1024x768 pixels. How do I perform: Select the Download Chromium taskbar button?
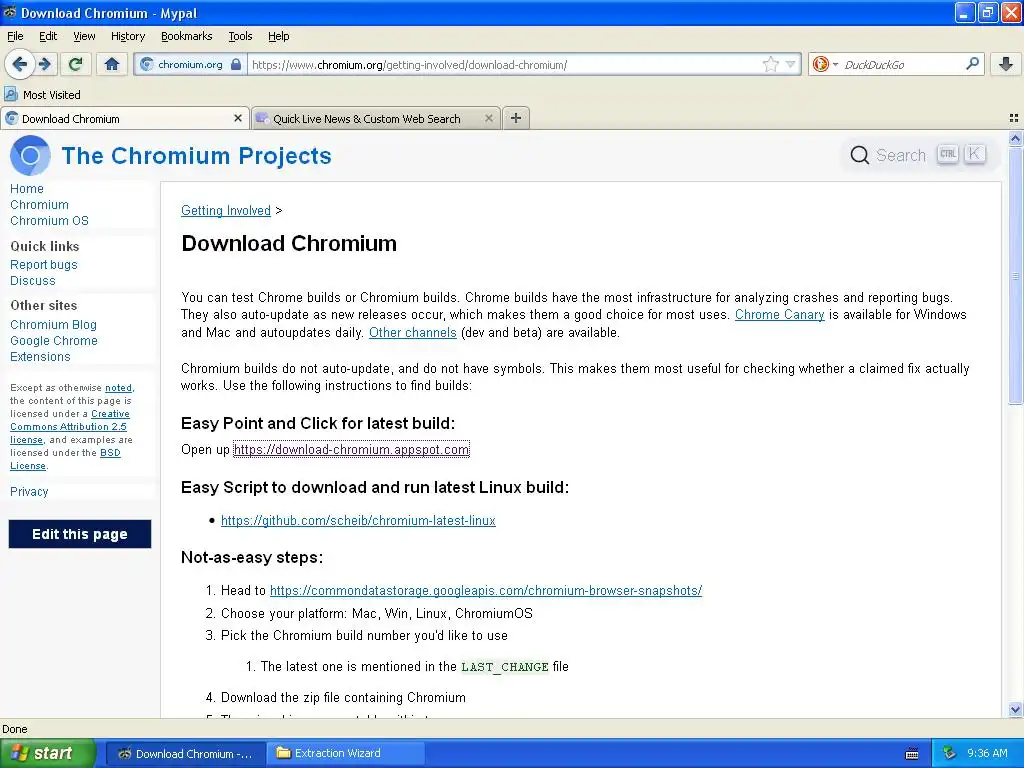click(x=185, y=754)
